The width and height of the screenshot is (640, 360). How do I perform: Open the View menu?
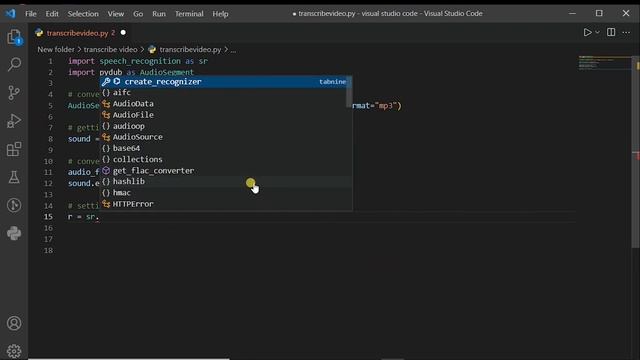116,13
